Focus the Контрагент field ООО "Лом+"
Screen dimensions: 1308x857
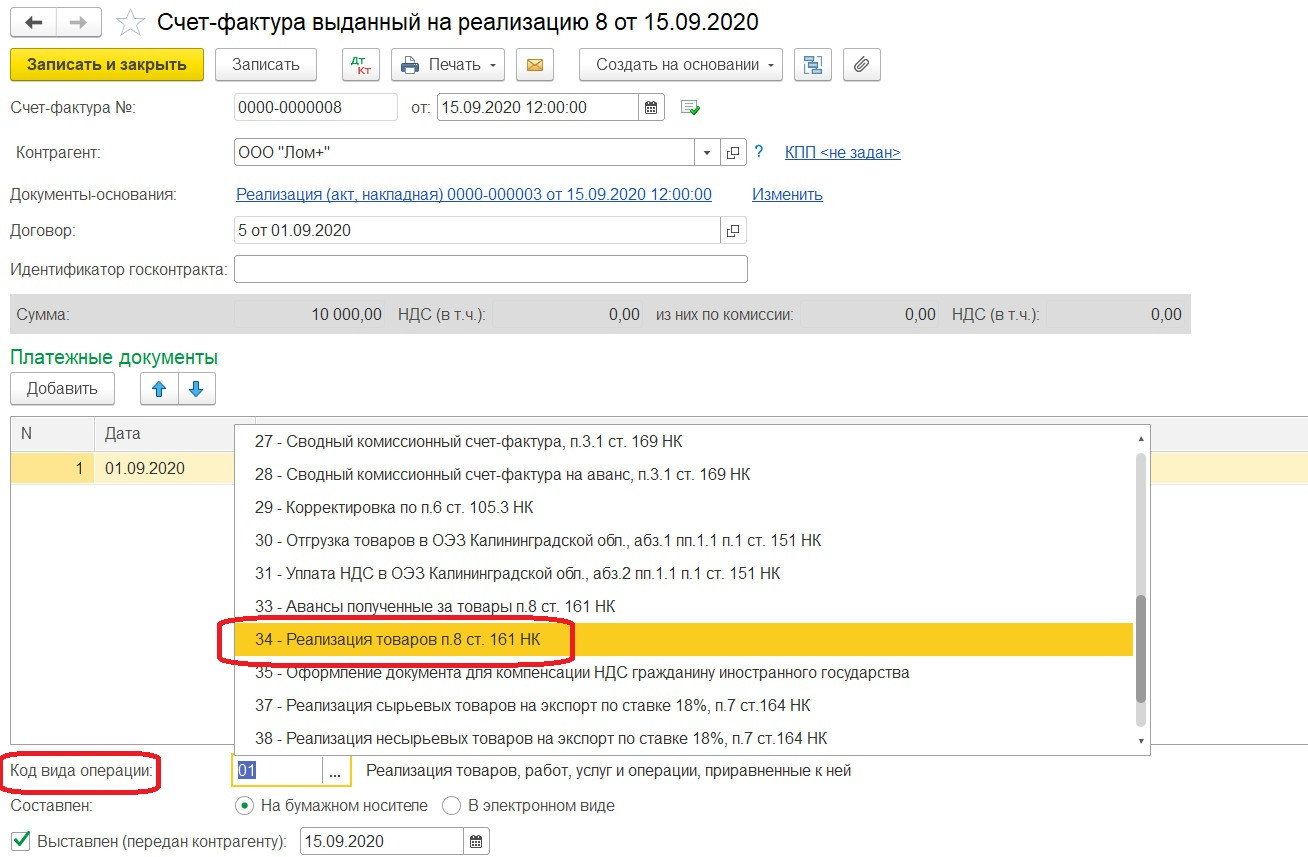(x=465, y=153)
